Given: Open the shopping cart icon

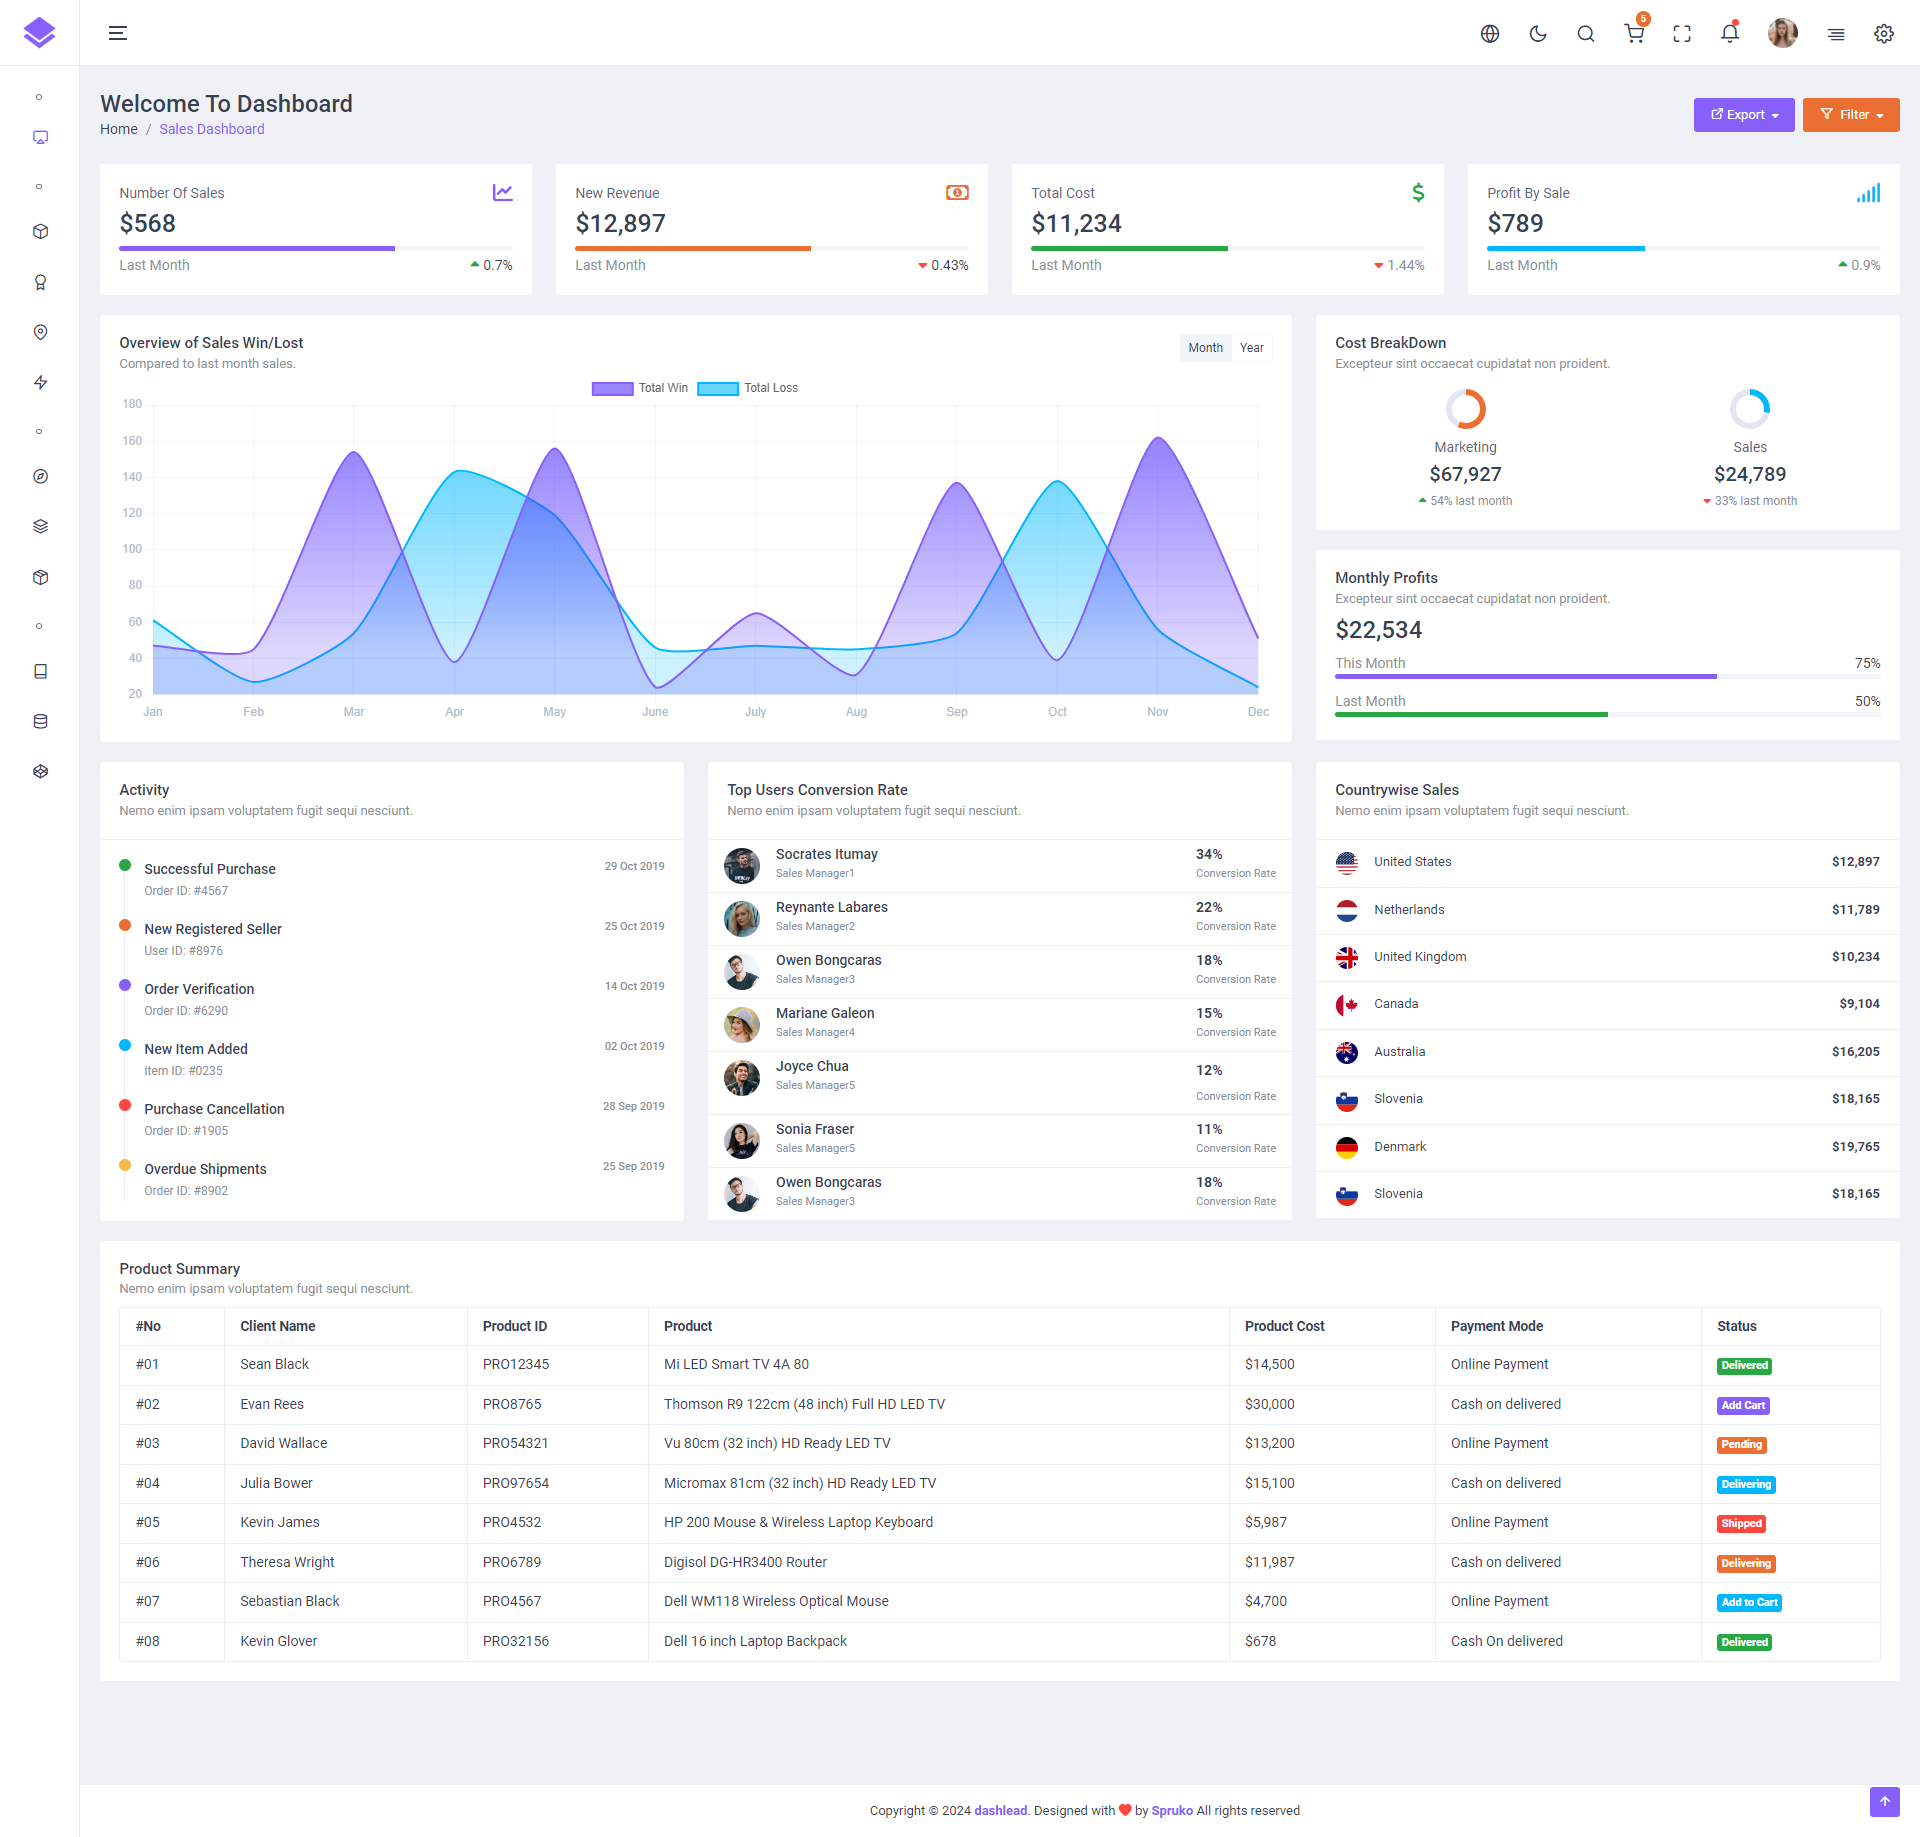Looking at the screenshot, I should pos(1634,34).
